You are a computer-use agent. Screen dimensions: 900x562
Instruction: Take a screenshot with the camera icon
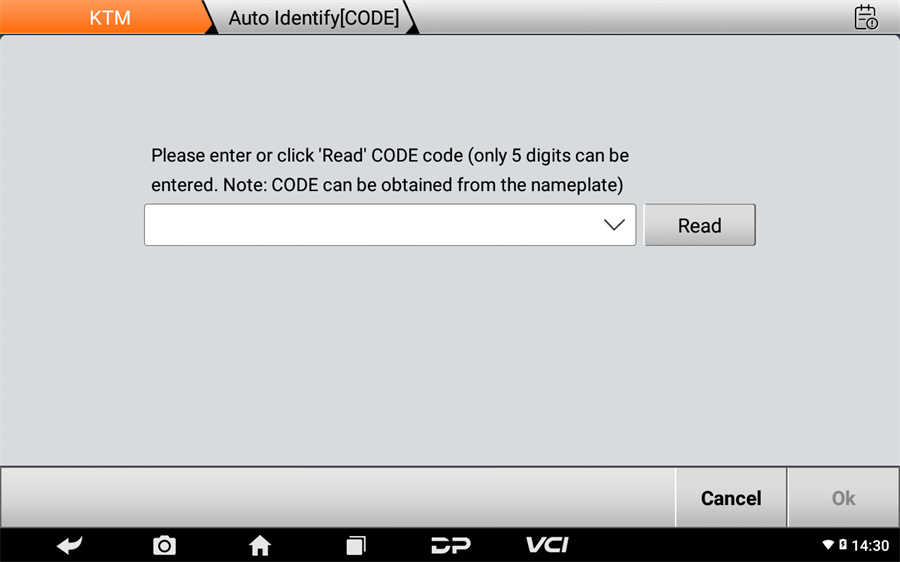point(164,545)
